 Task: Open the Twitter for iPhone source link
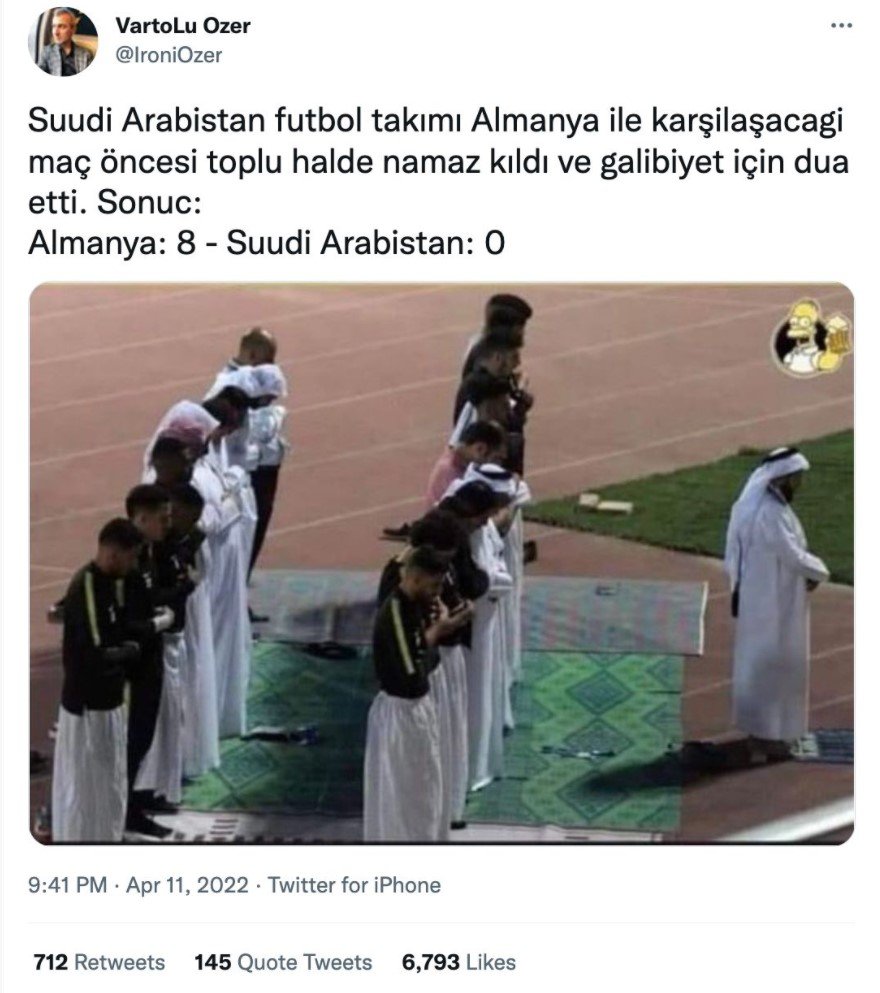[354, 885]
